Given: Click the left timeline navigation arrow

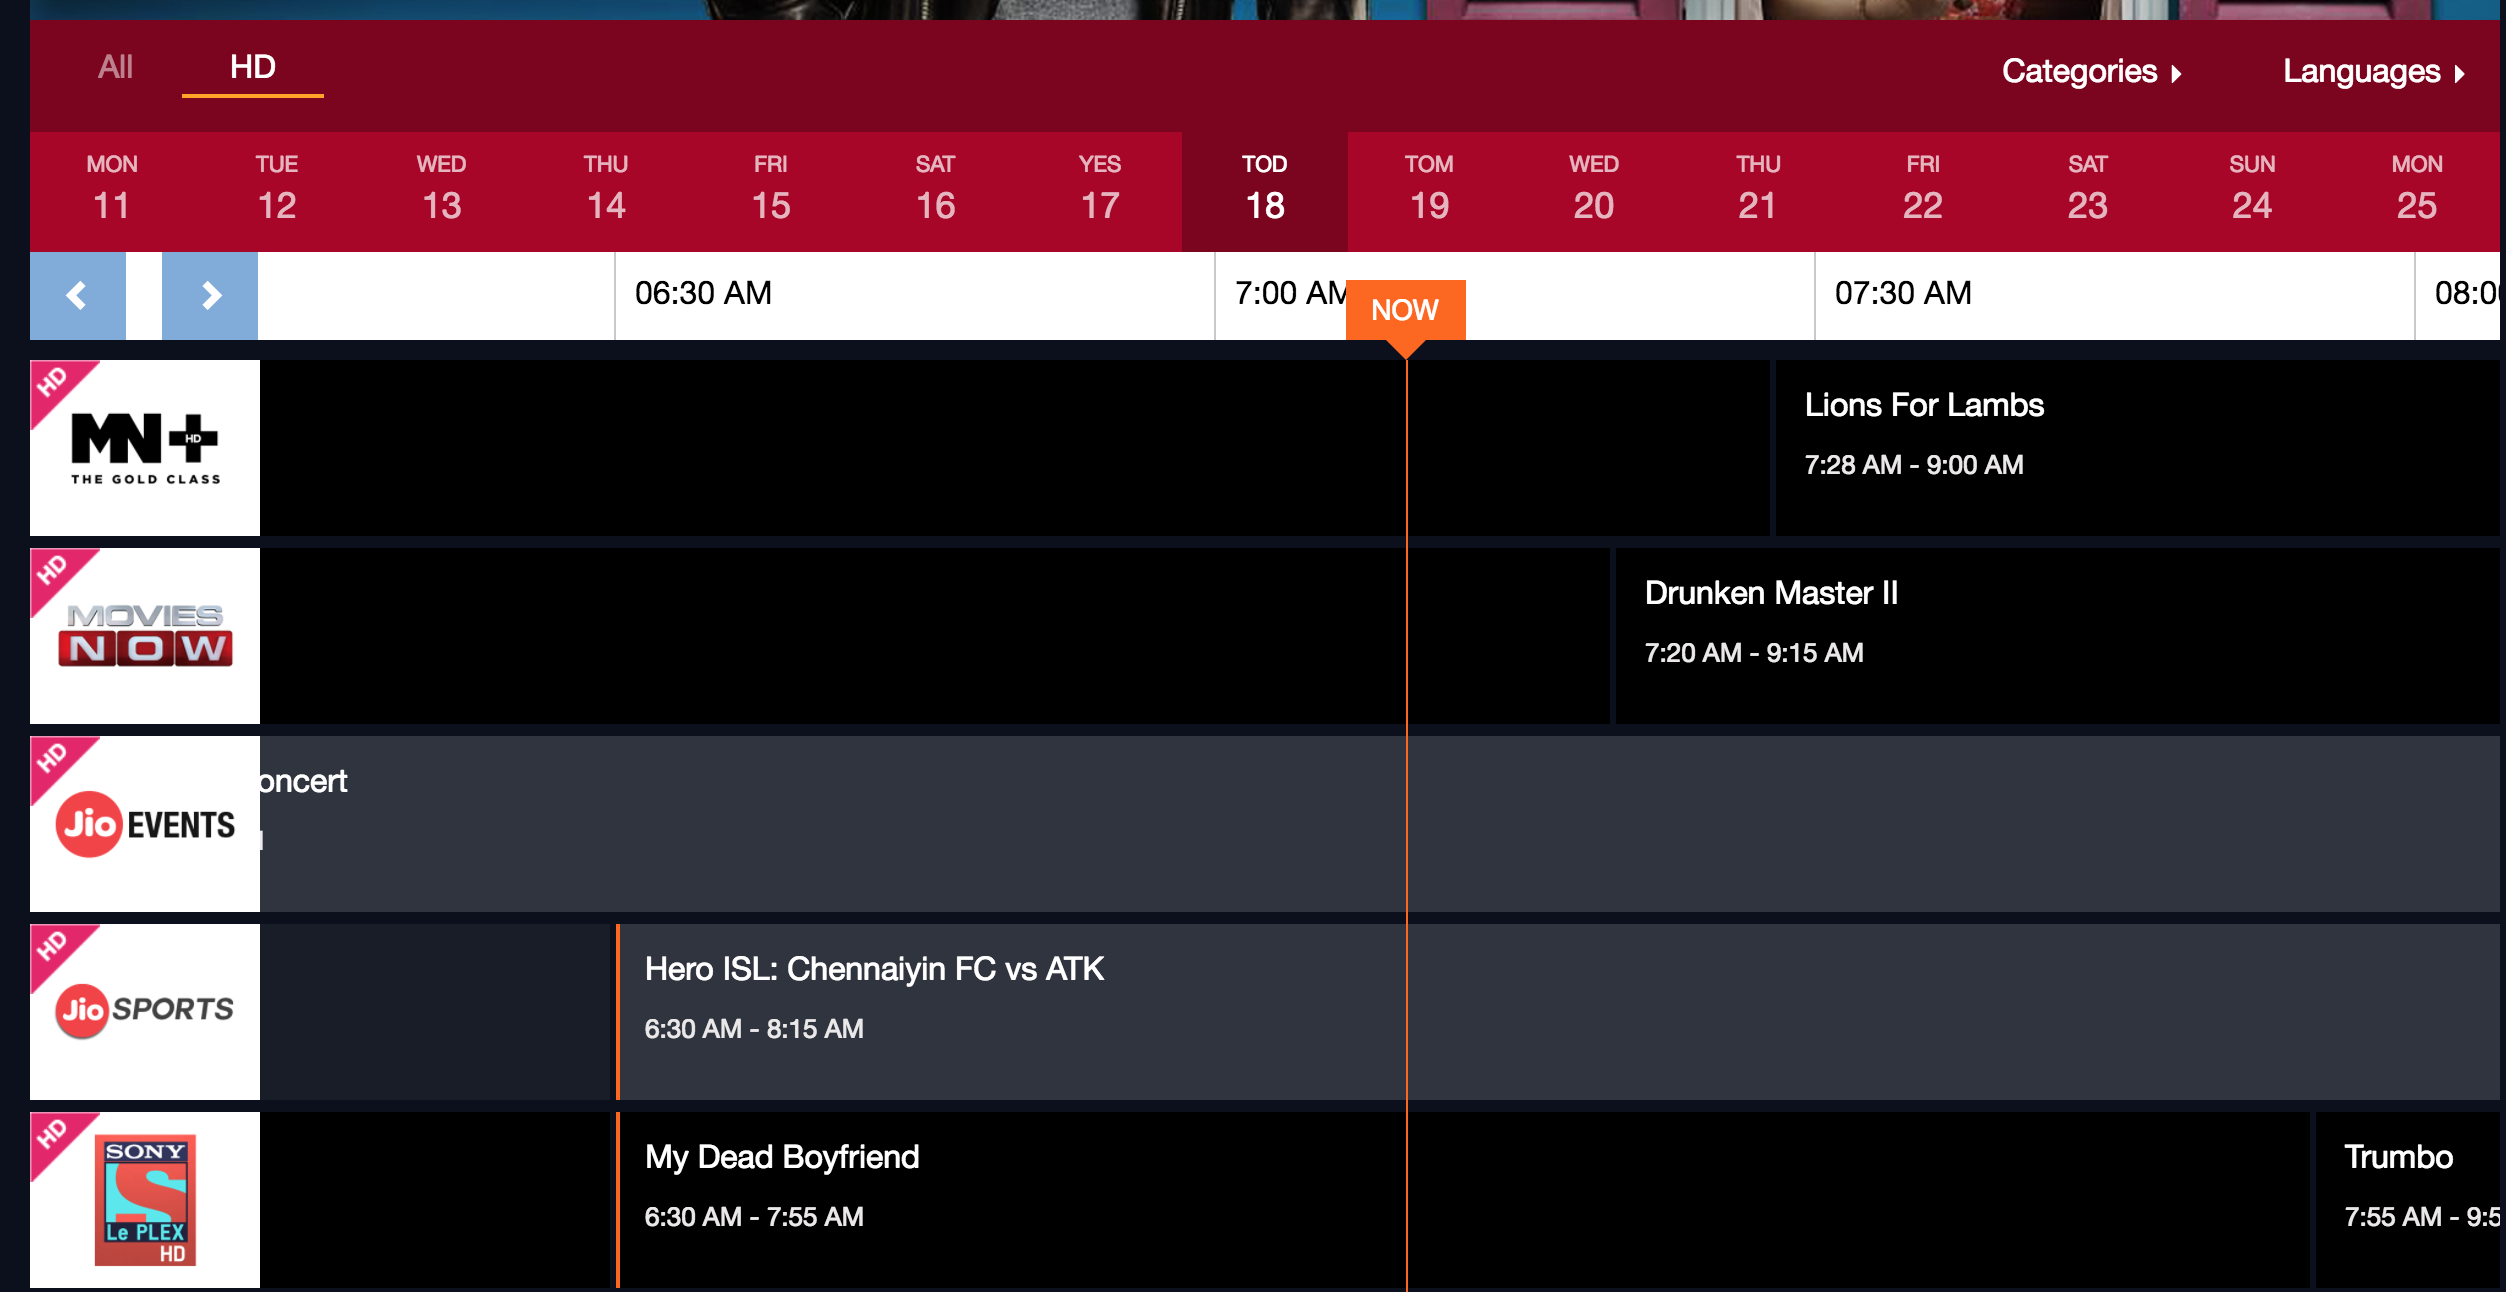Looking at the screenshot, I should pos(77,295).
